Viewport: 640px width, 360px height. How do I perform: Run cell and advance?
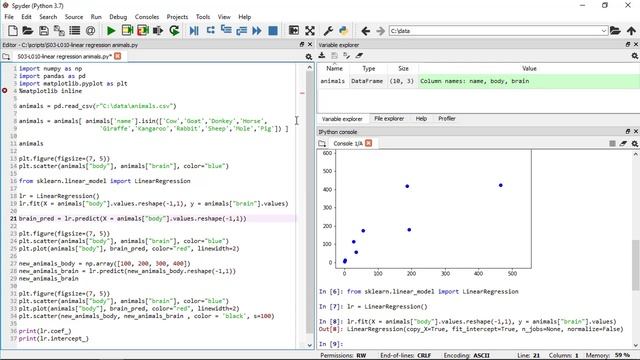142,31
